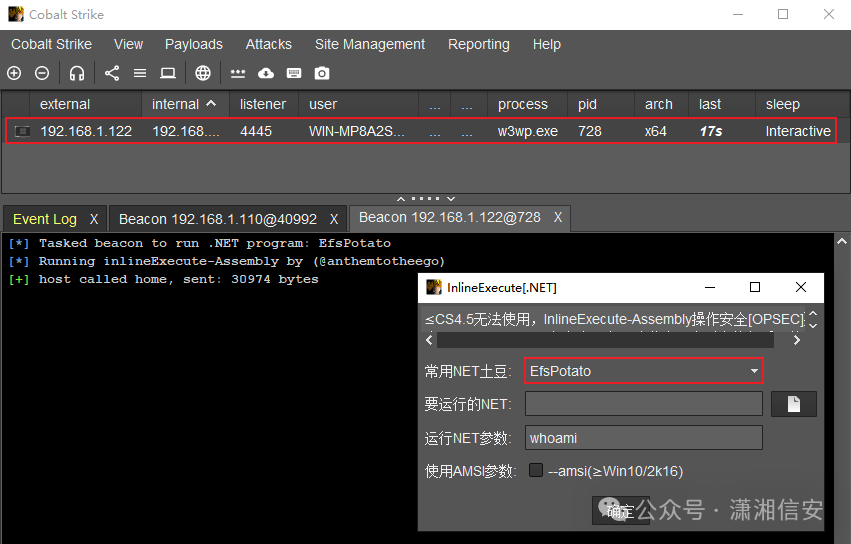This screenshot has height=544, width=851.
Task: Open the Reporting menu
Action: tap(479, 45)
